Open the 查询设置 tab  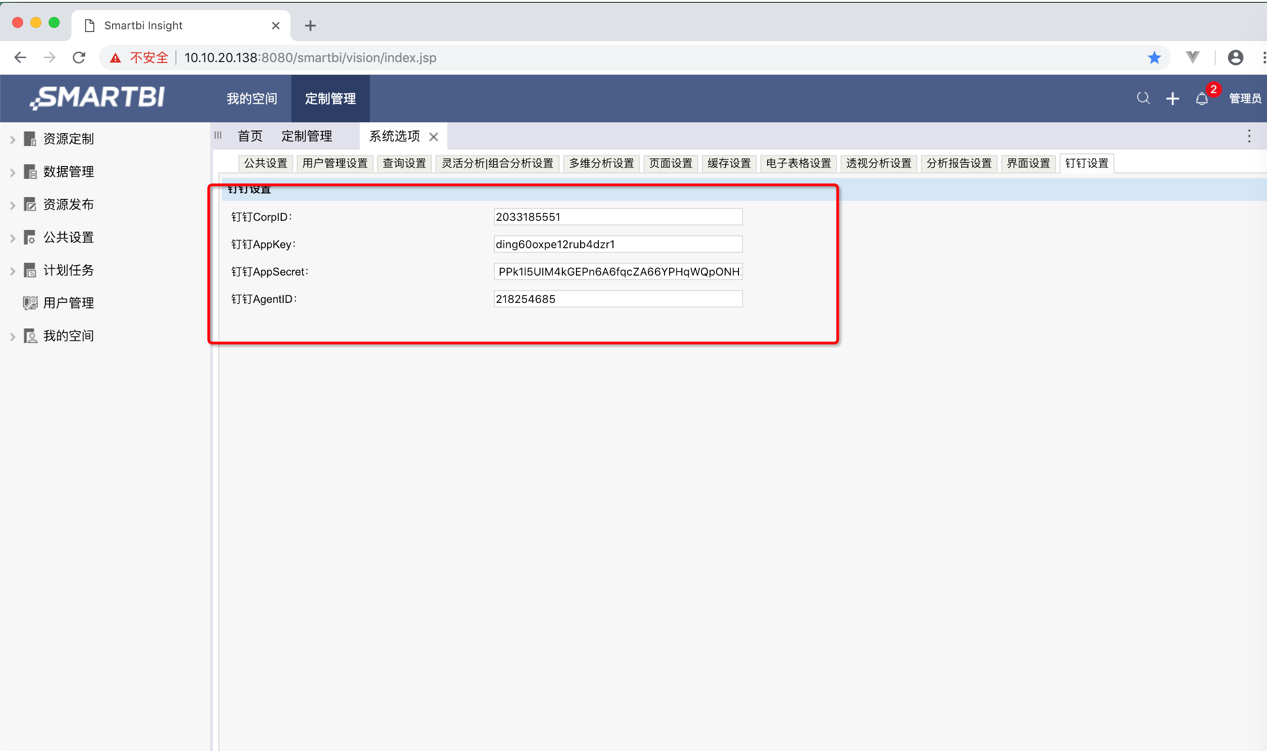(x=404, y=163)
